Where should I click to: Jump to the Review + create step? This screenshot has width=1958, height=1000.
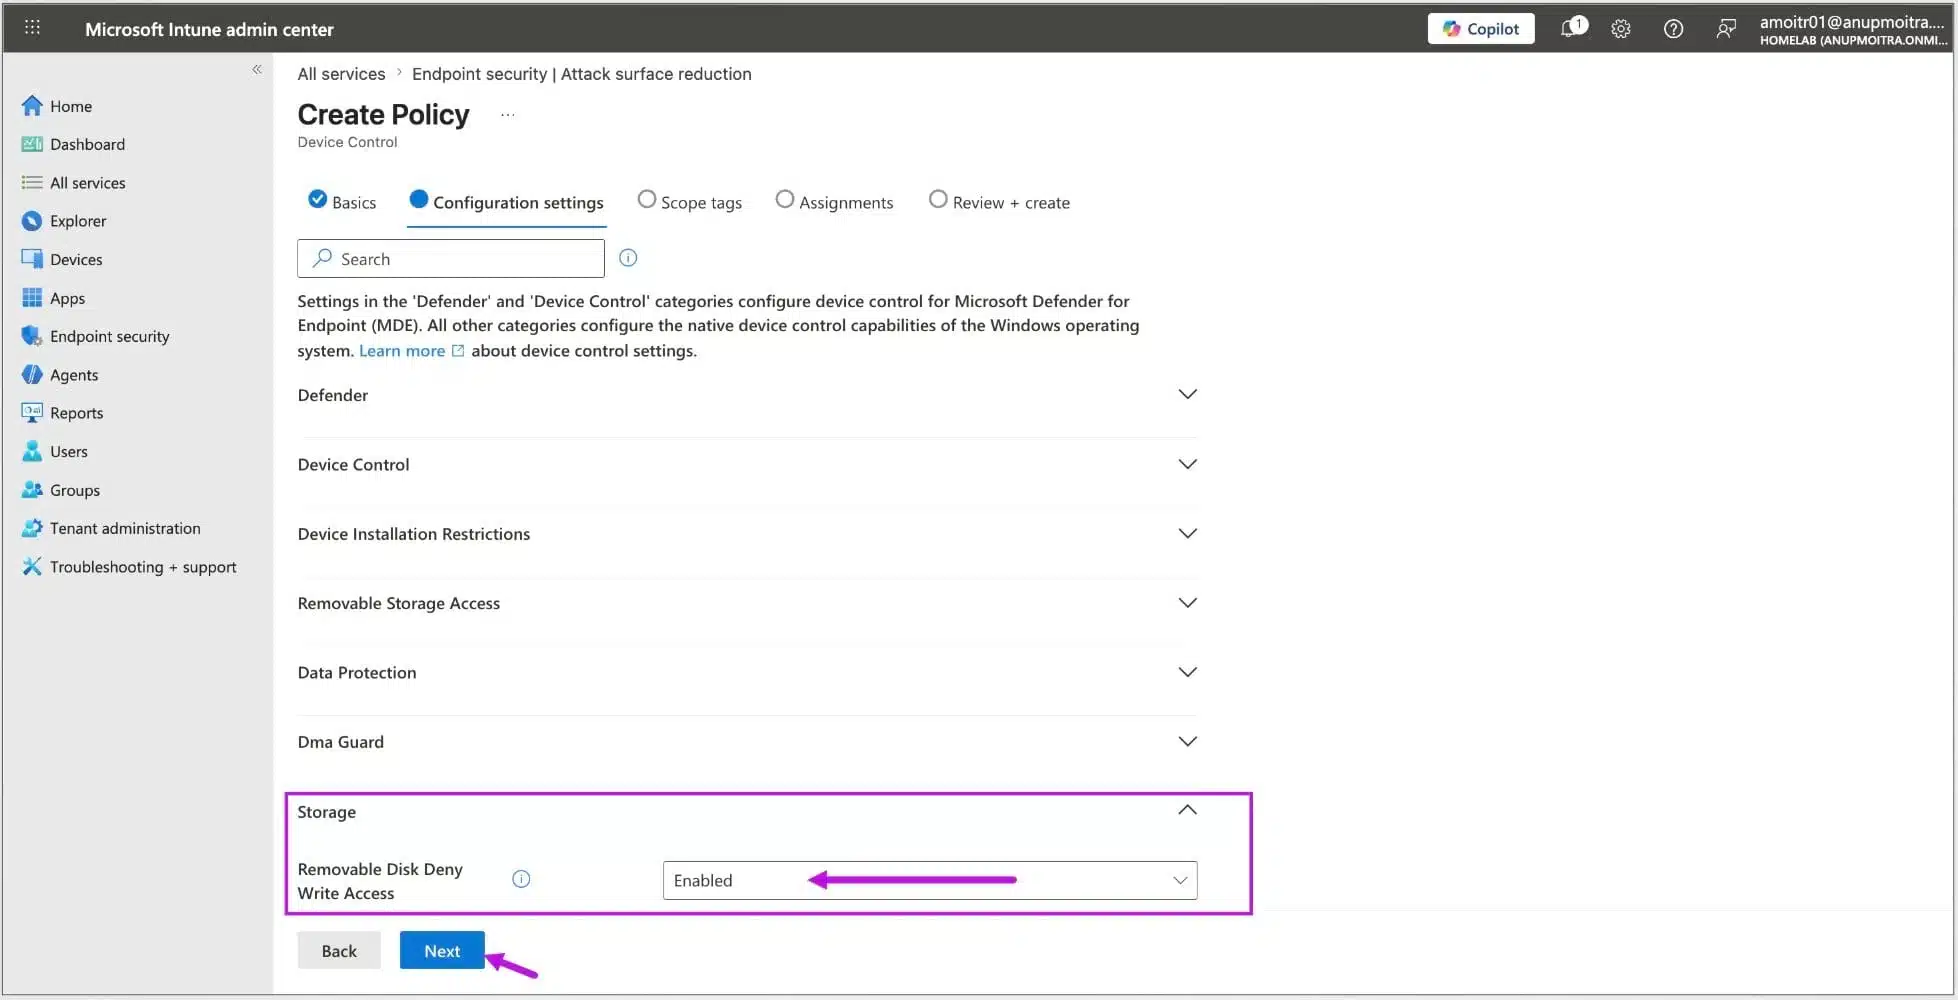coord(999,202)
